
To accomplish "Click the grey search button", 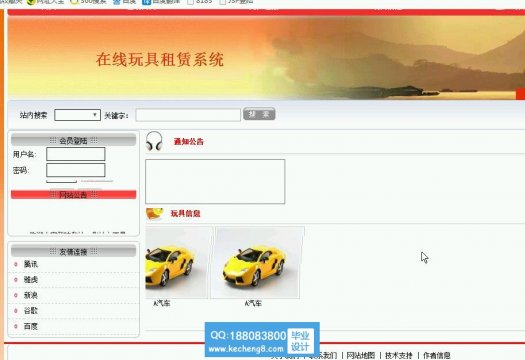I will click(x=259, y=114).
